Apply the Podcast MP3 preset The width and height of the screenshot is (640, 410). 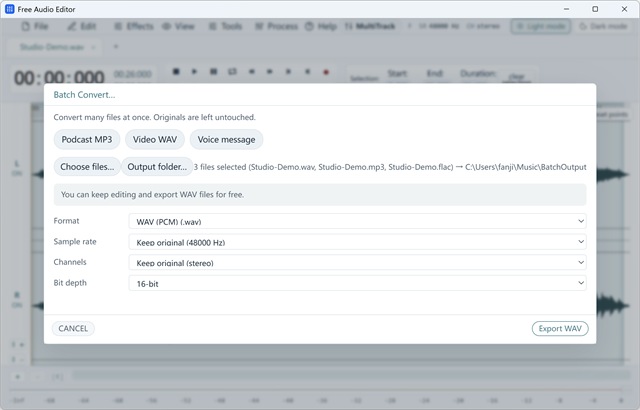click(87, 140)
